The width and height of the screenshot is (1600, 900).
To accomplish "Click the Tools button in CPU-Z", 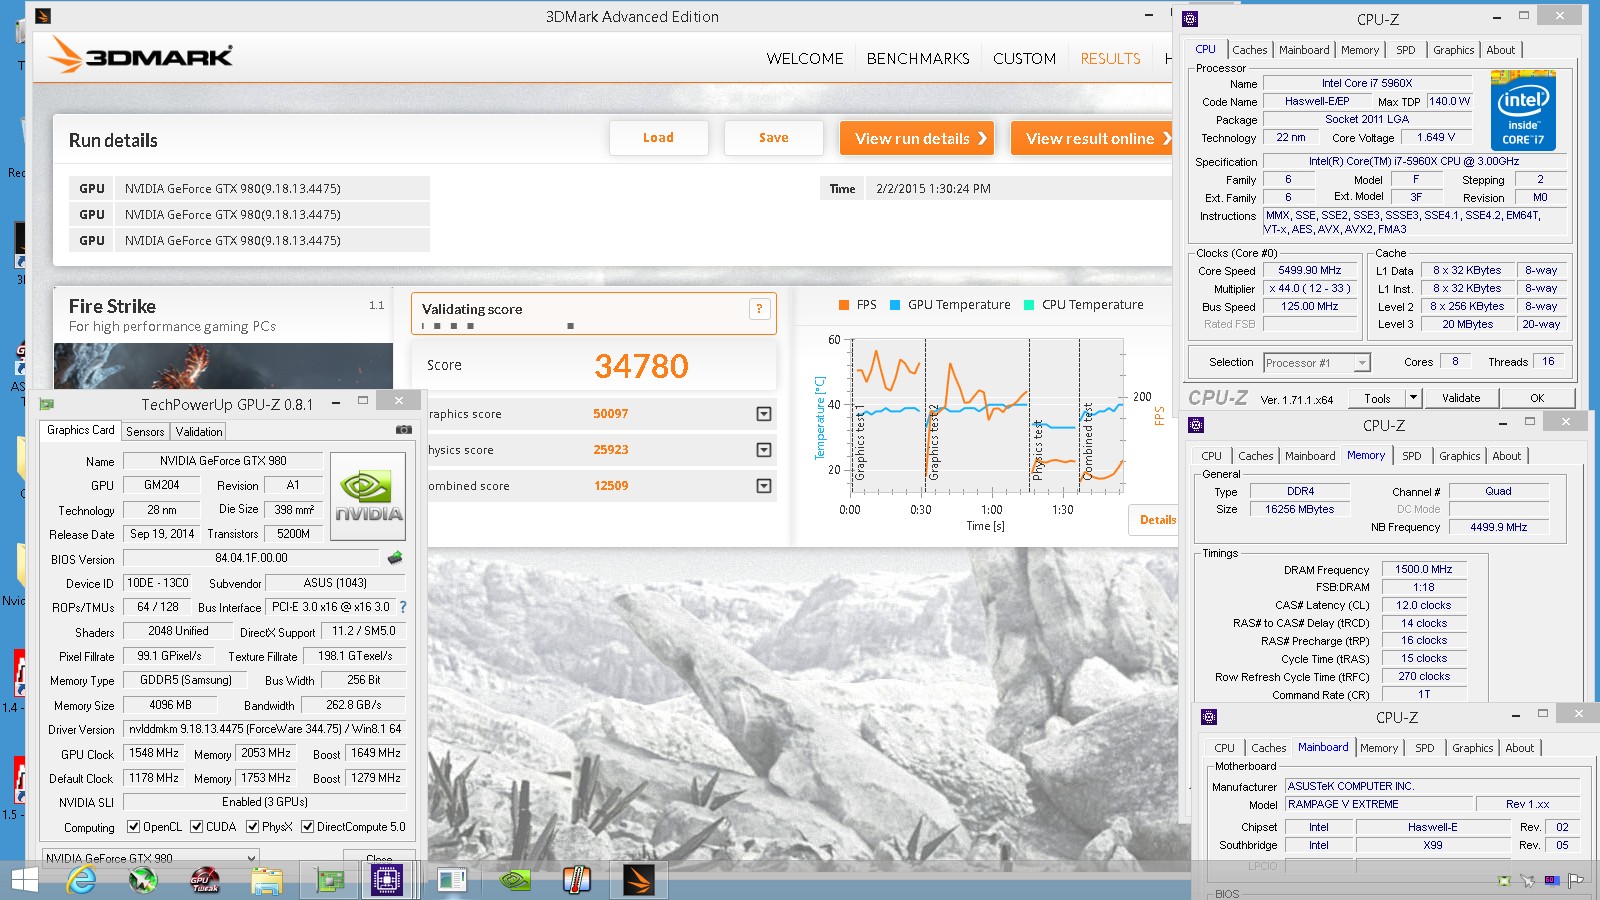I will tap(1377, 398).
